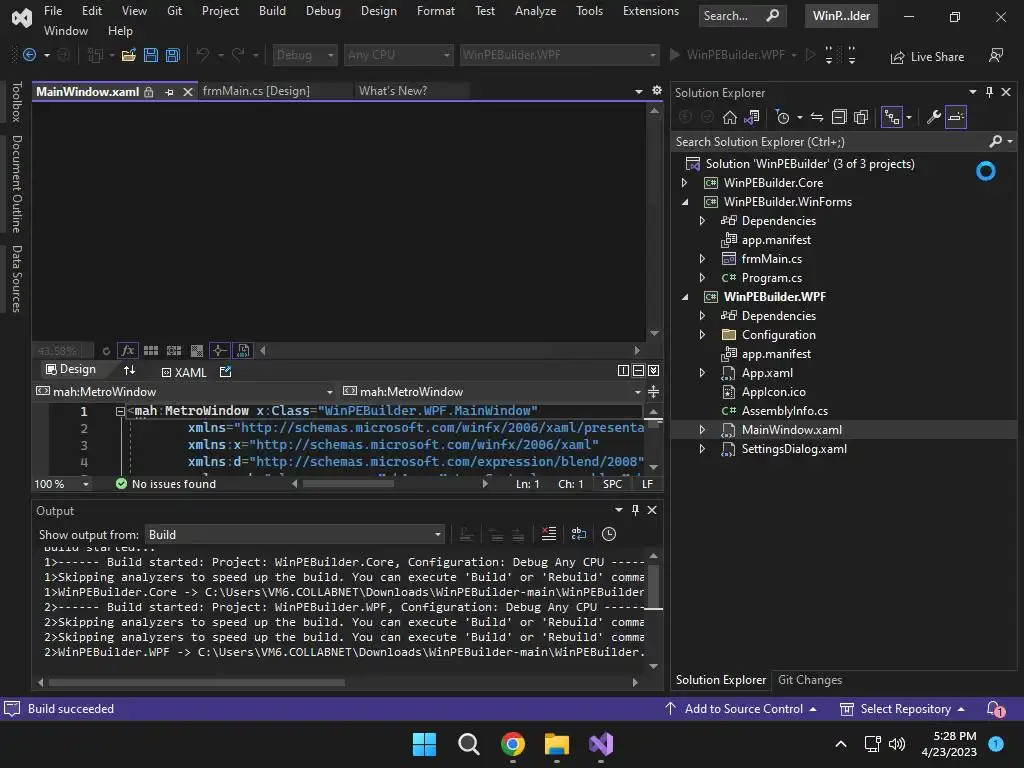Open WinPEBuilder.WPF startup project dropdown
The image size is (1024, 768).
click(559, 56)
